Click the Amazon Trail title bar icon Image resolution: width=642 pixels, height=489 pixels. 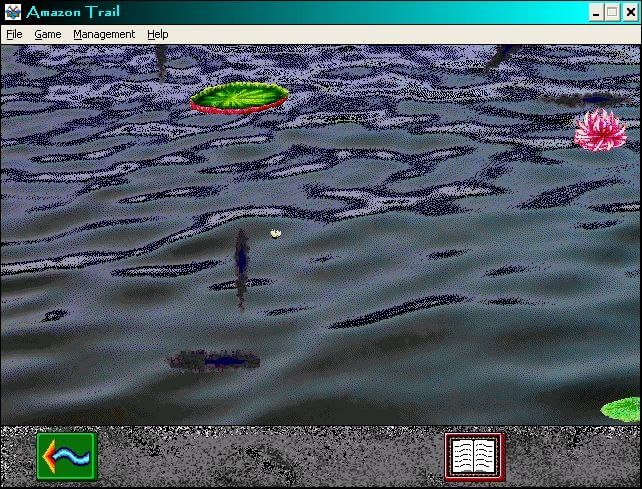click(13, 12)
